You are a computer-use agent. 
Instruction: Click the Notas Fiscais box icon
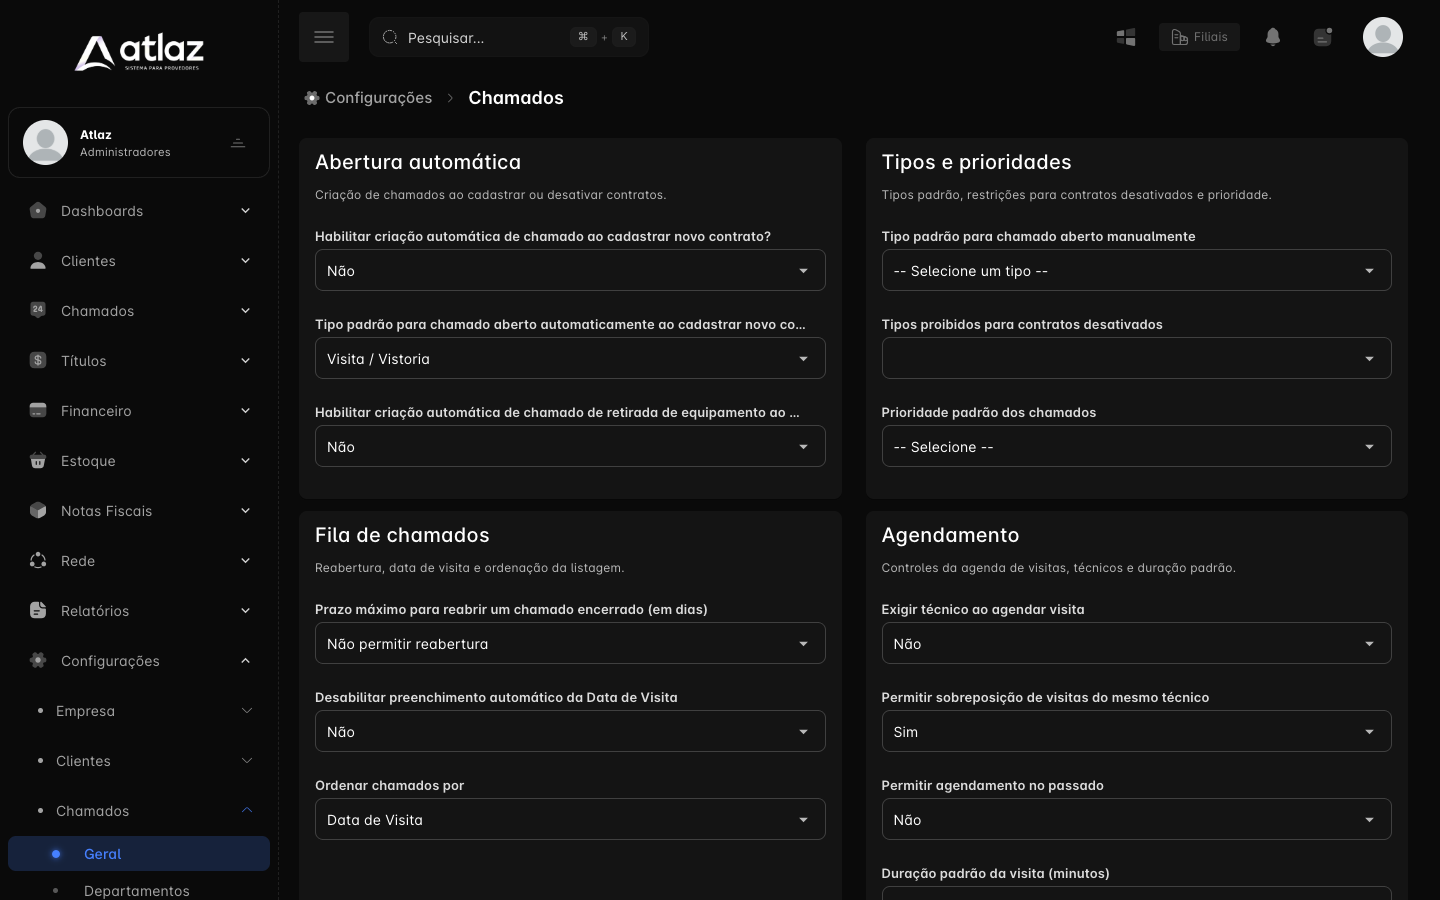pyautogui.click(x=38, y=510)
